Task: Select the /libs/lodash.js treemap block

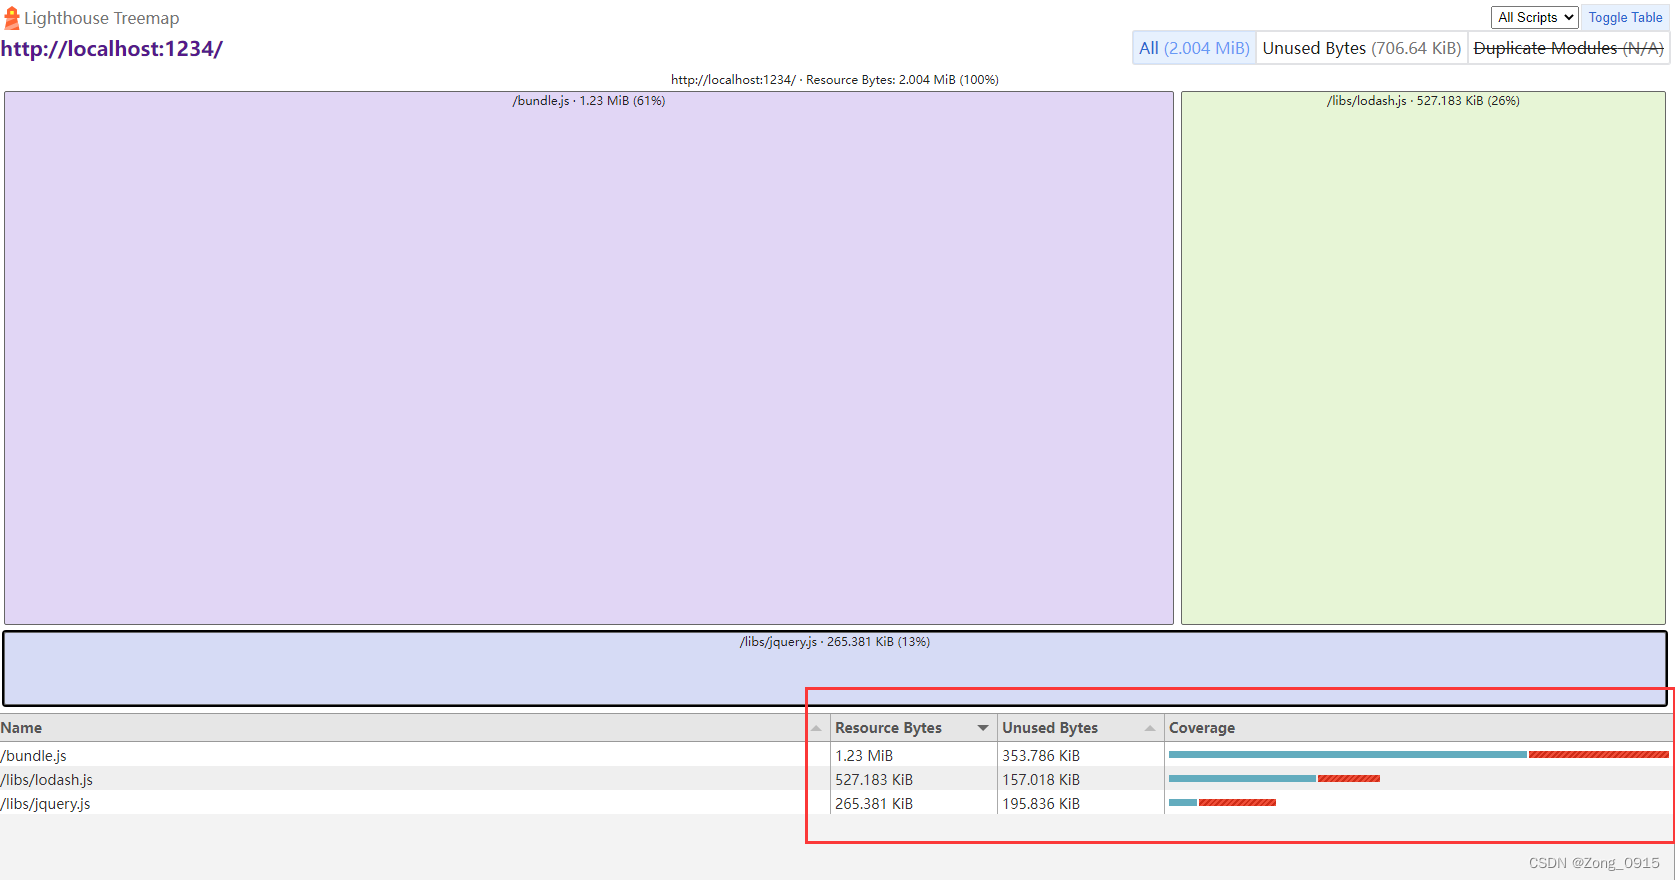Action: 1423,358
